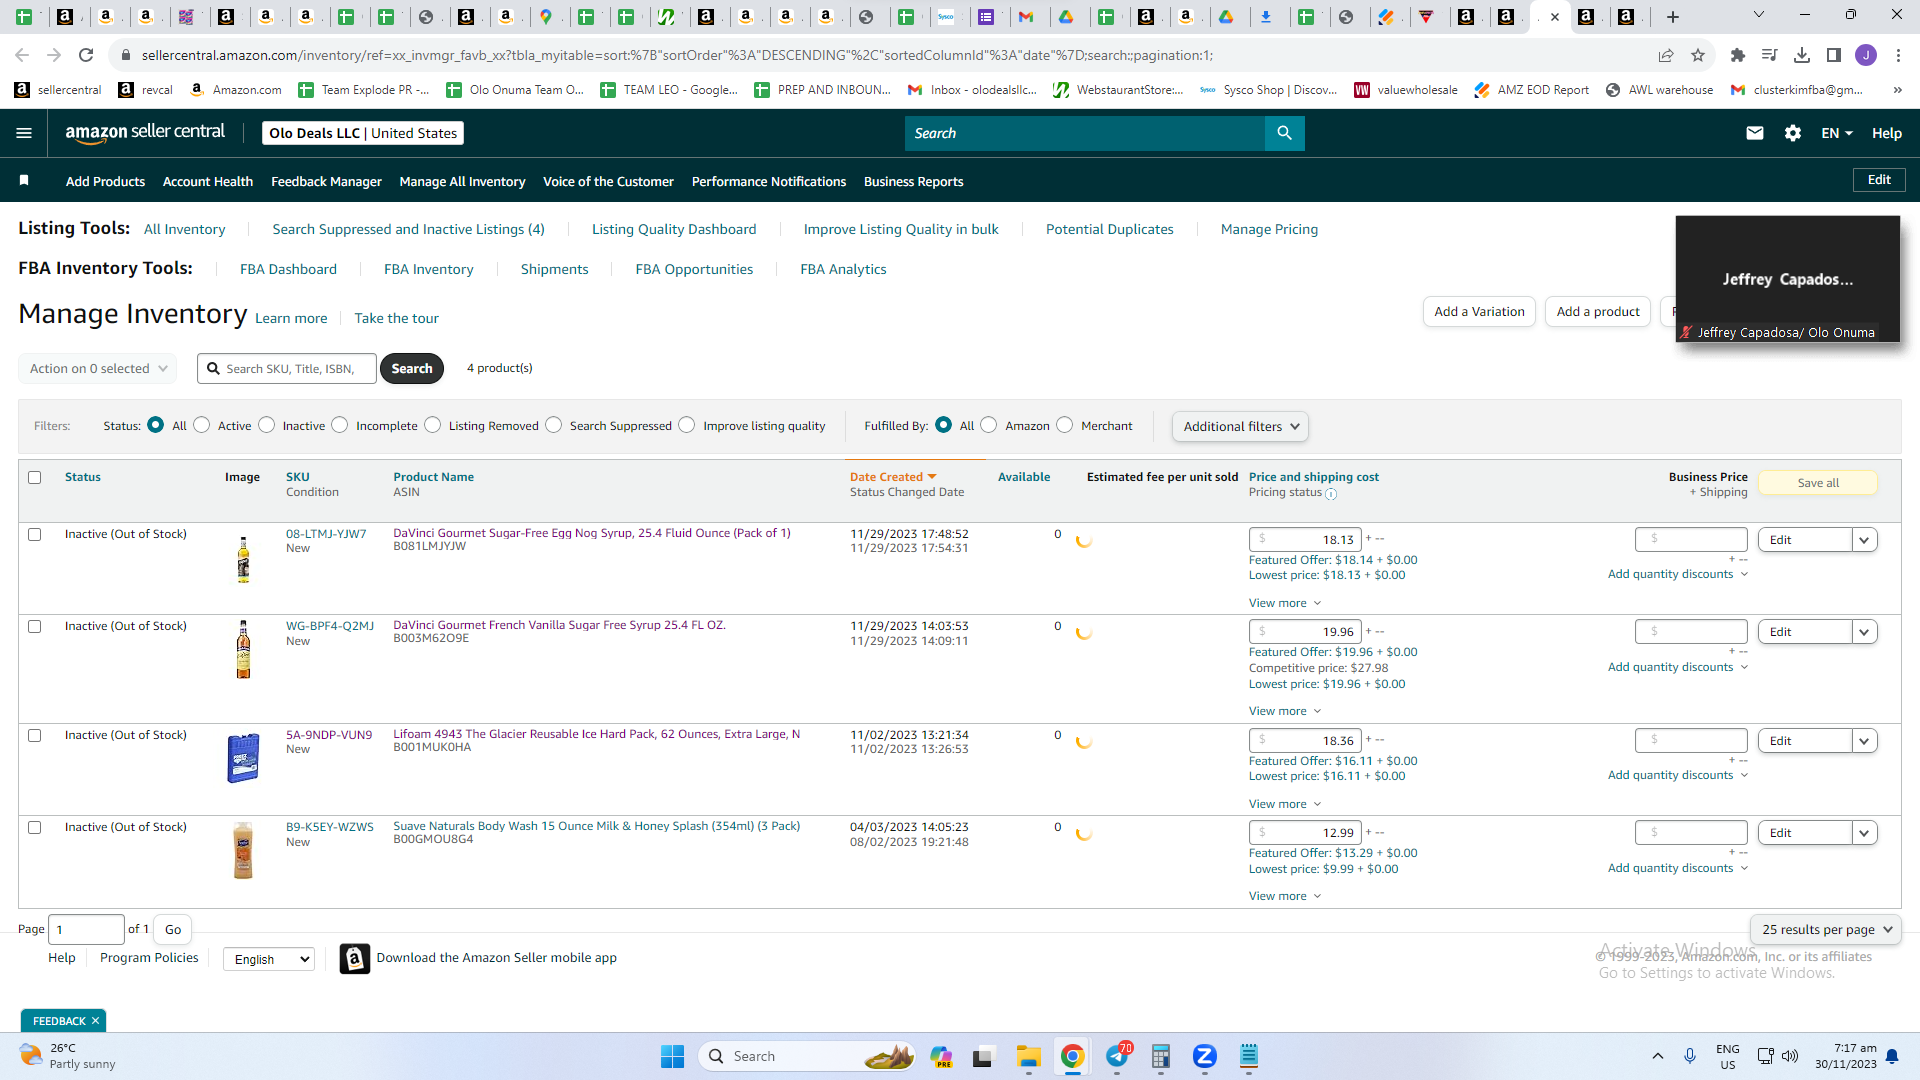Open Performance Notifications menu item
This screenshot has height=1080, width=1920.
tap(769, 181)
